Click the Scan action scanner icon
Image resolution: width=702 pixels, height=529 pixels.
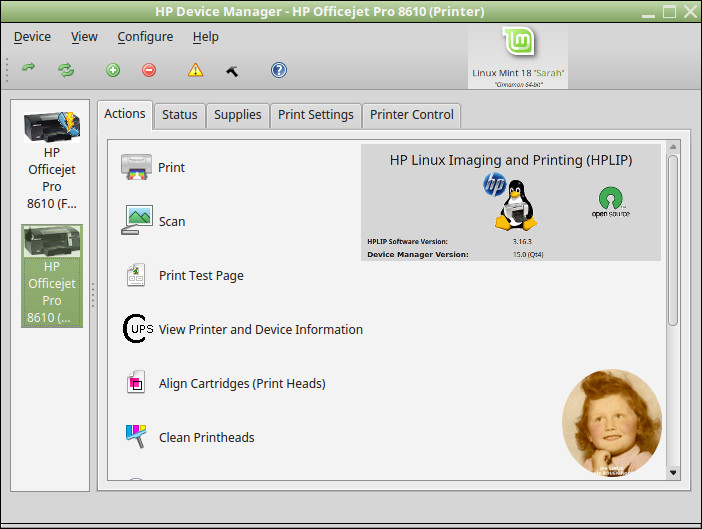tap(137, 220)
